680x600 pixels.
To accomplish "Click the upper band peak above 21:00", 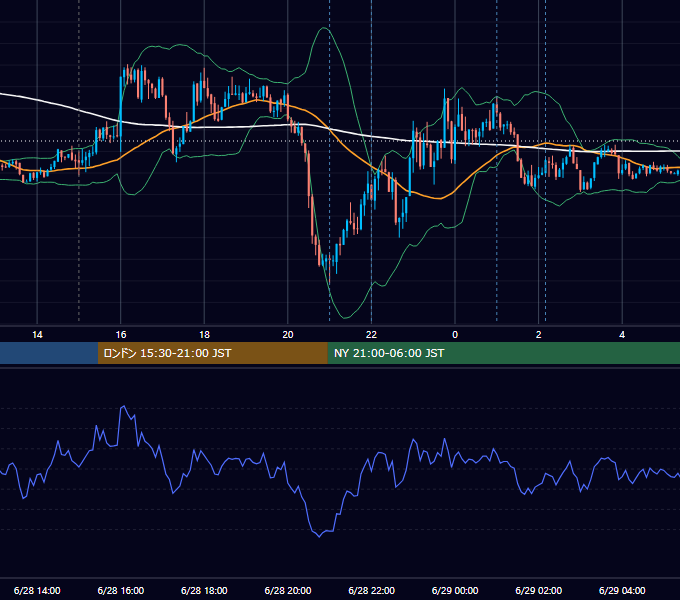I will coord(324,28).
